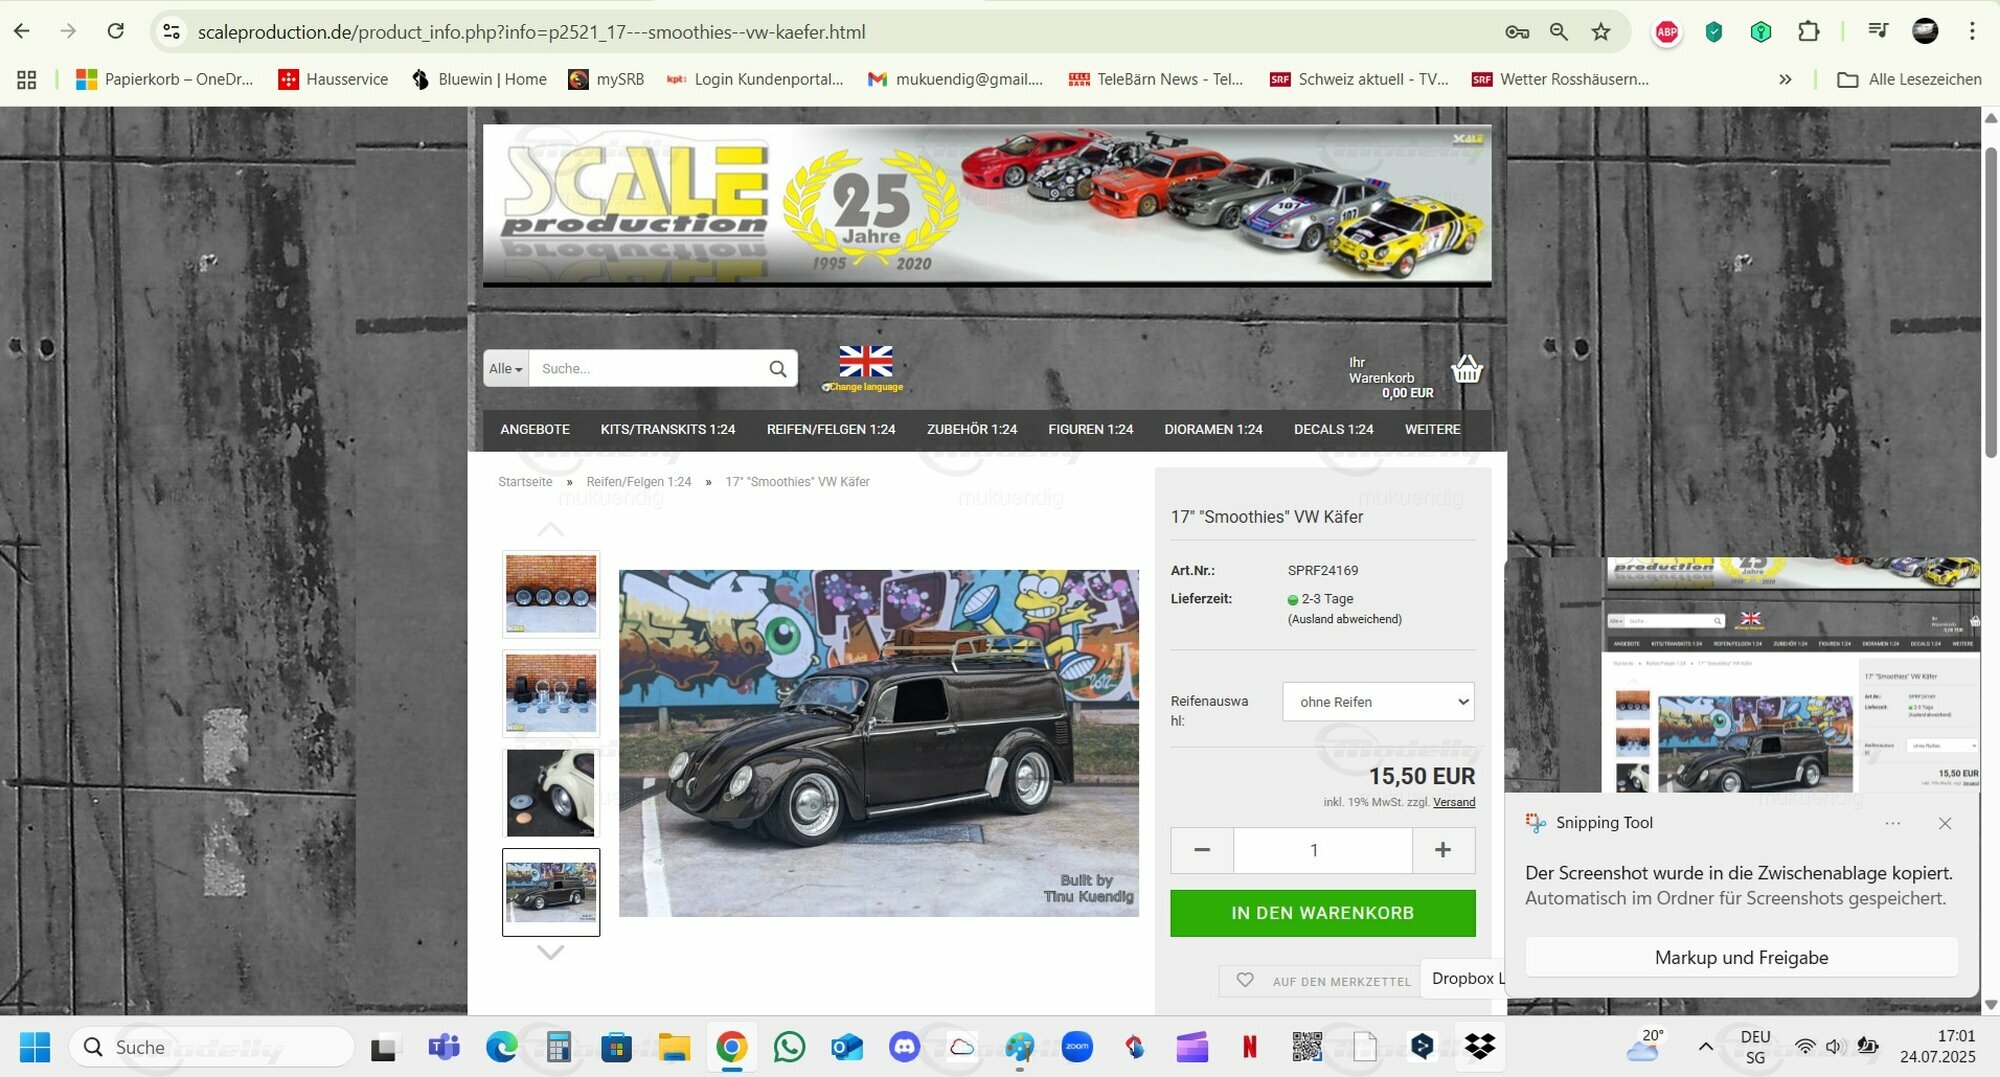The width and height of the screenshot is (2000, 1077).
Task: Open the DECALS 1:24 menu
Action: click(1333, 429)
